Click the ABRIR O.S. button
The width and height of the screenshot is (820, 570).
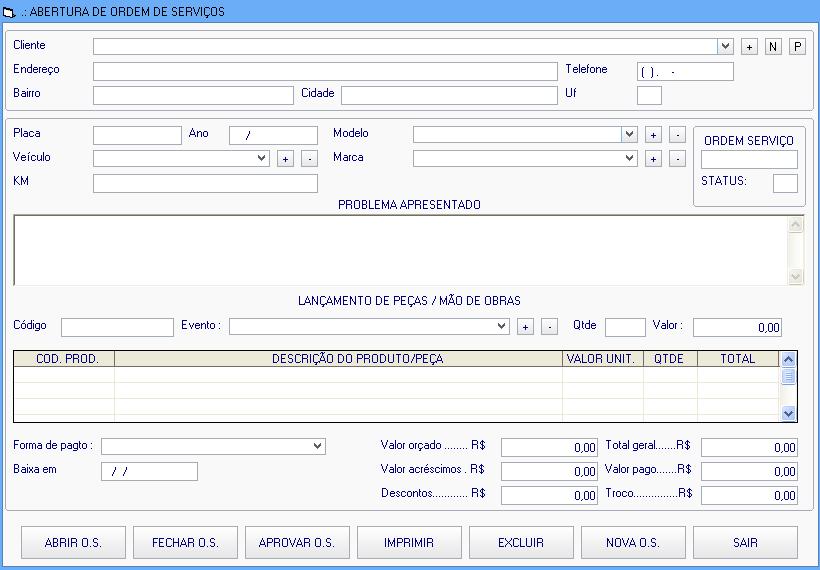(73, 543)
